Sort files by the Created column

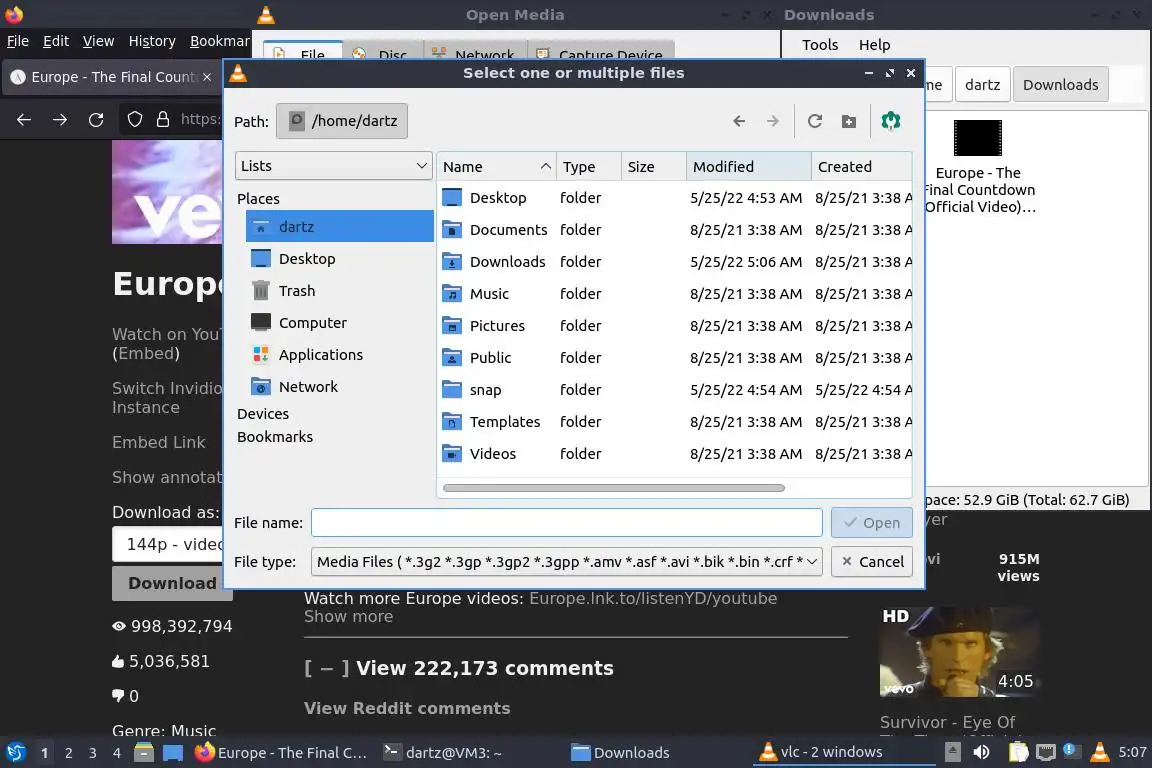pos(861,167)
